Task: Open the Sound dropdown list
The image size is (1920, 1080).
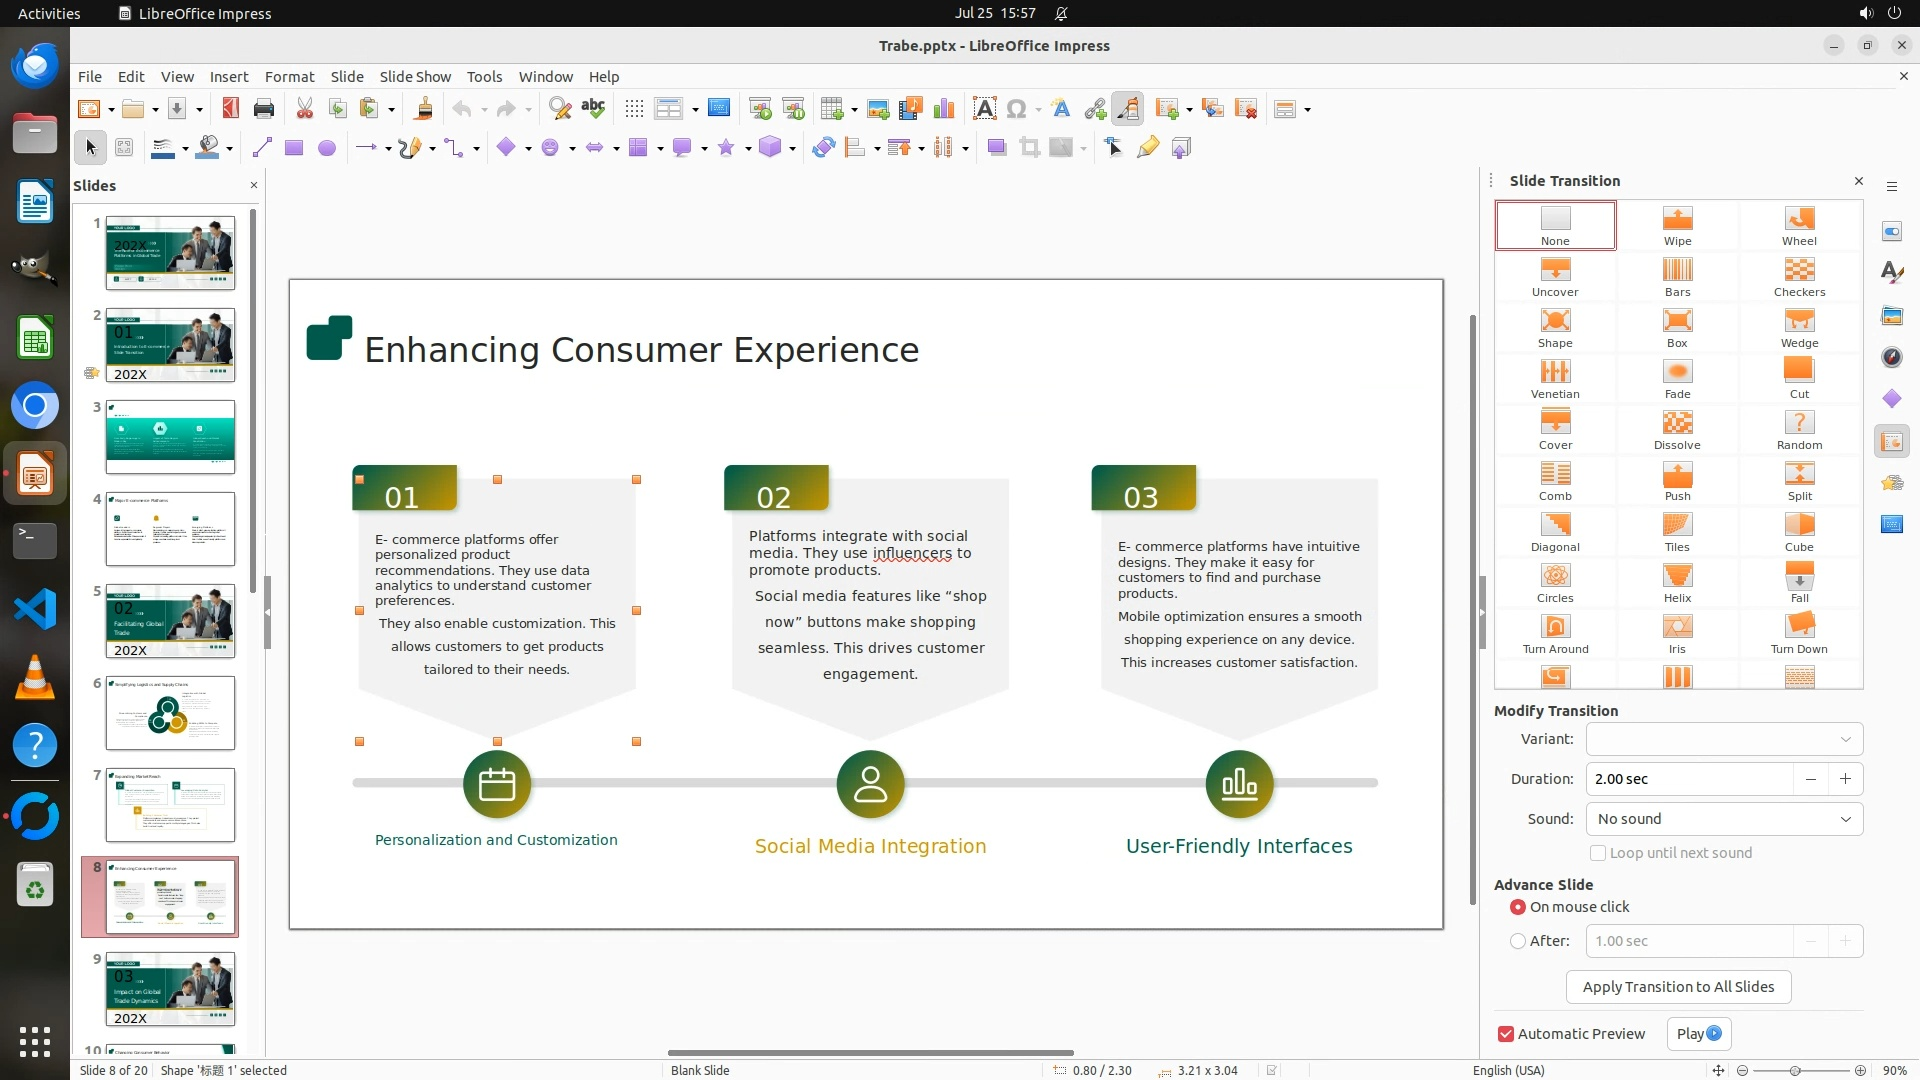Action: pos(1724,819)
